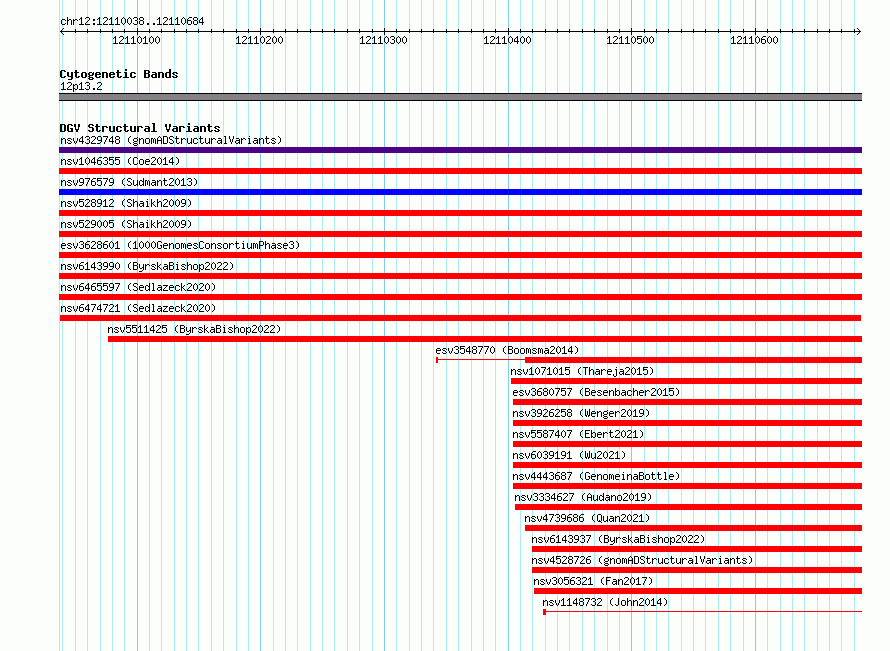Select nsv4443687 (GenomeinaBottle) label
The height and width of the screenshot is (651, 890).
pos(596,476)
